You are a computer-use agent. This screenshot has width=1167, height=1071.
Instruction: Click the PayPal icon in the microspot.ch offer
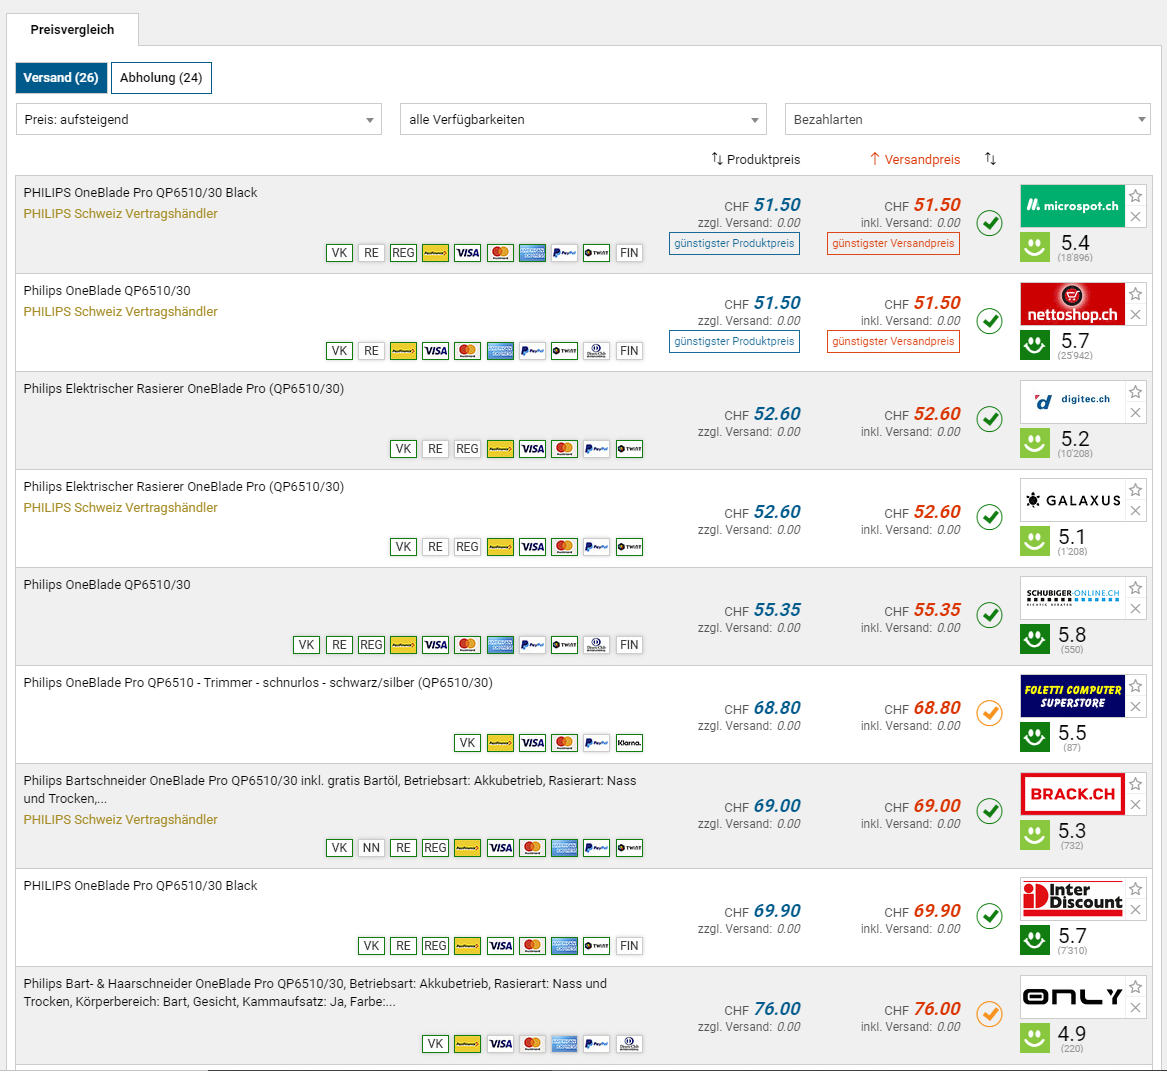pos(564,253)
